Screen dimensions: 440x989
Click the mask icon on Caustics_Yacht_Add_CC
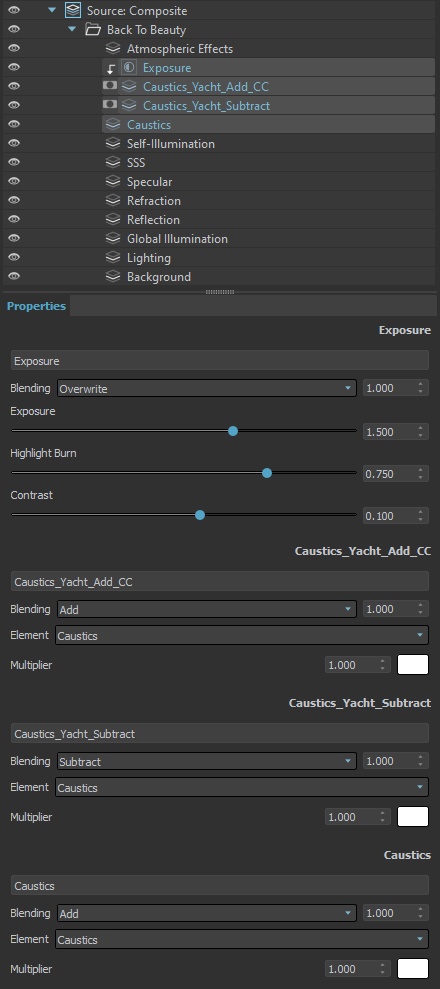click(x=110, y=86)
